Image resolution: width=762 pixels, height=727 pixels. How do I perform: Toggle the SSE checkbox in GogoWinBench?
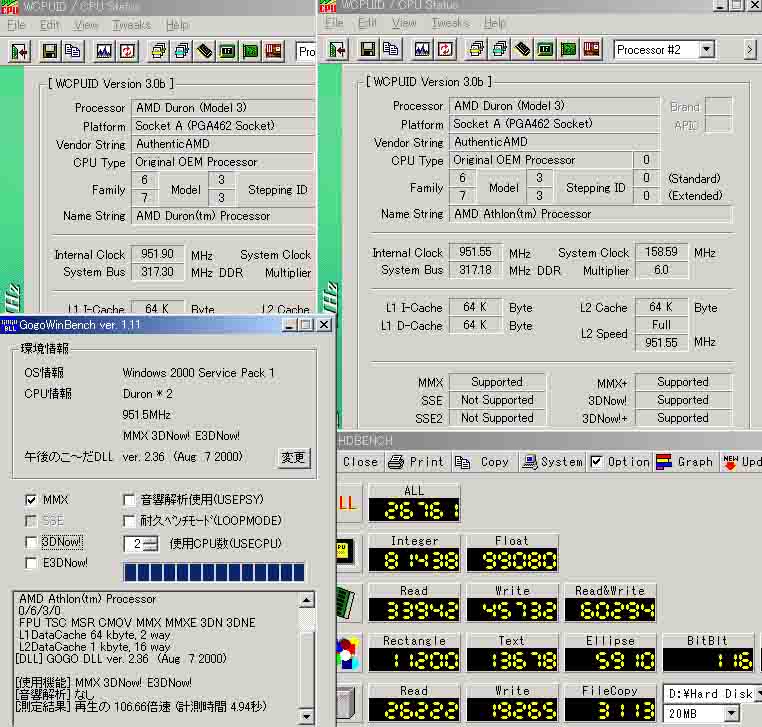pos(31,521)
